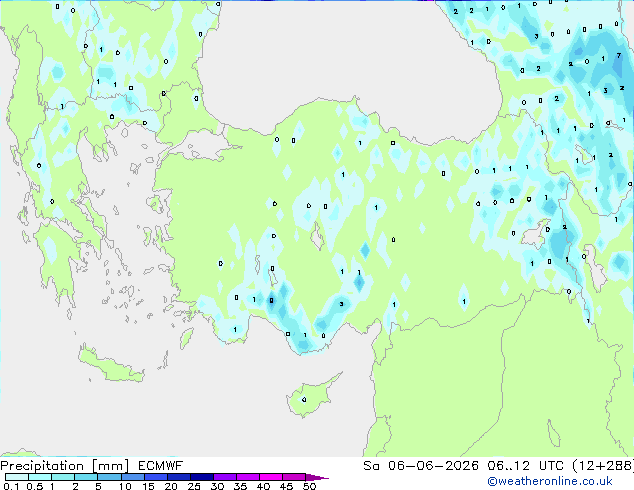Choose the 25–30 mm navy legend swatch

[201, 477]
